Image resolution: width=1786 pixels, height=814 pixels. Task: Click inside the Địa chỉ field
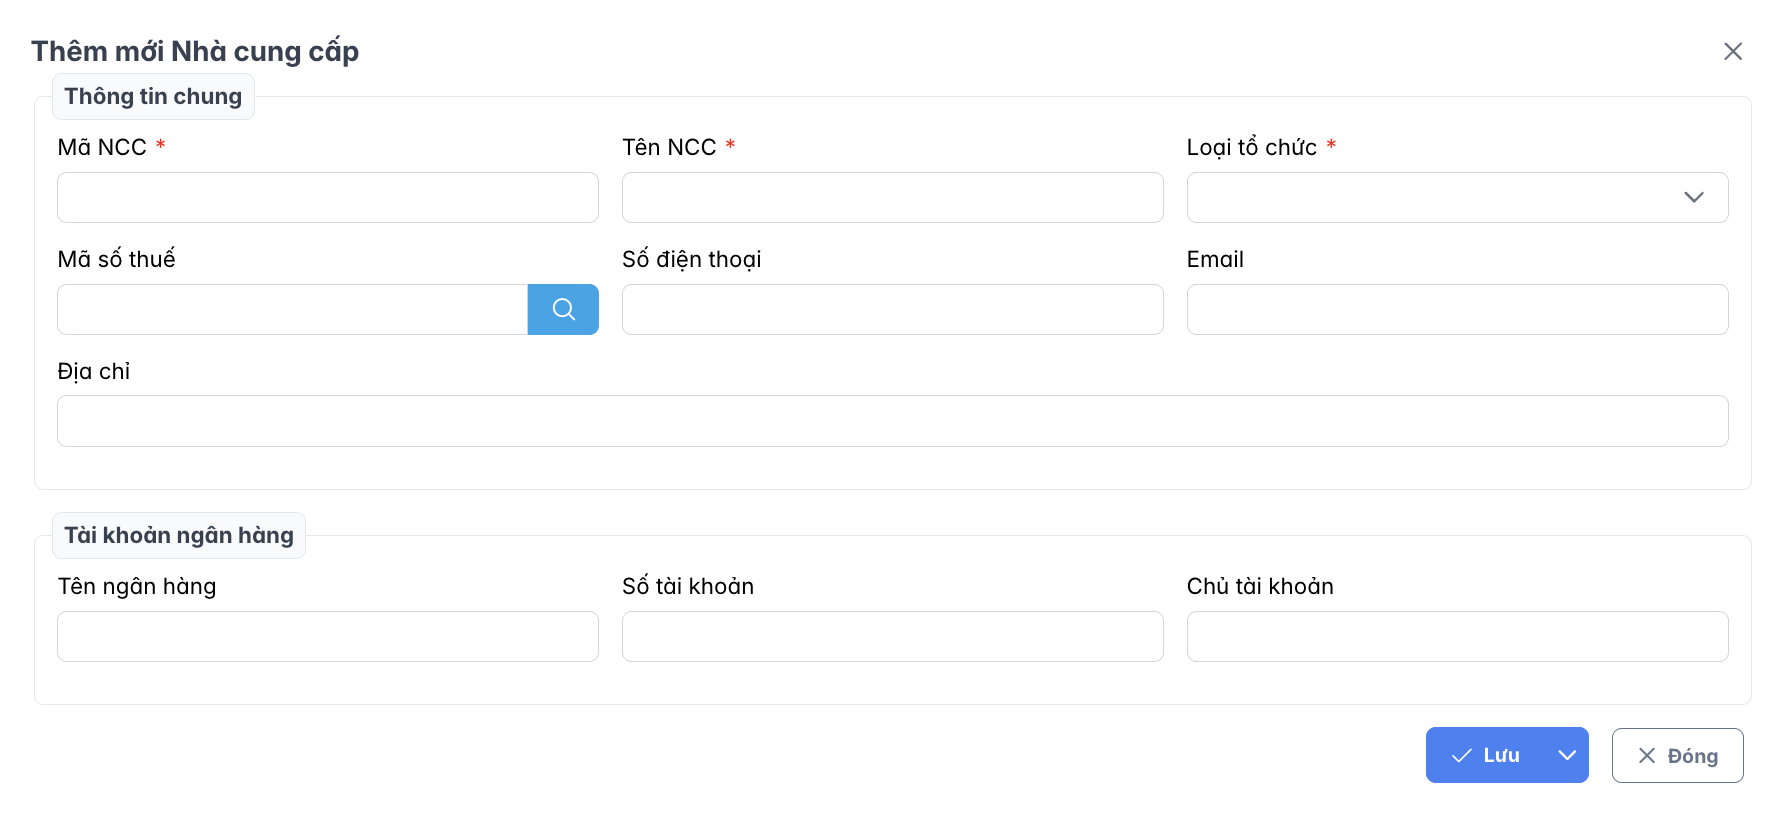(x=892, y=420)
